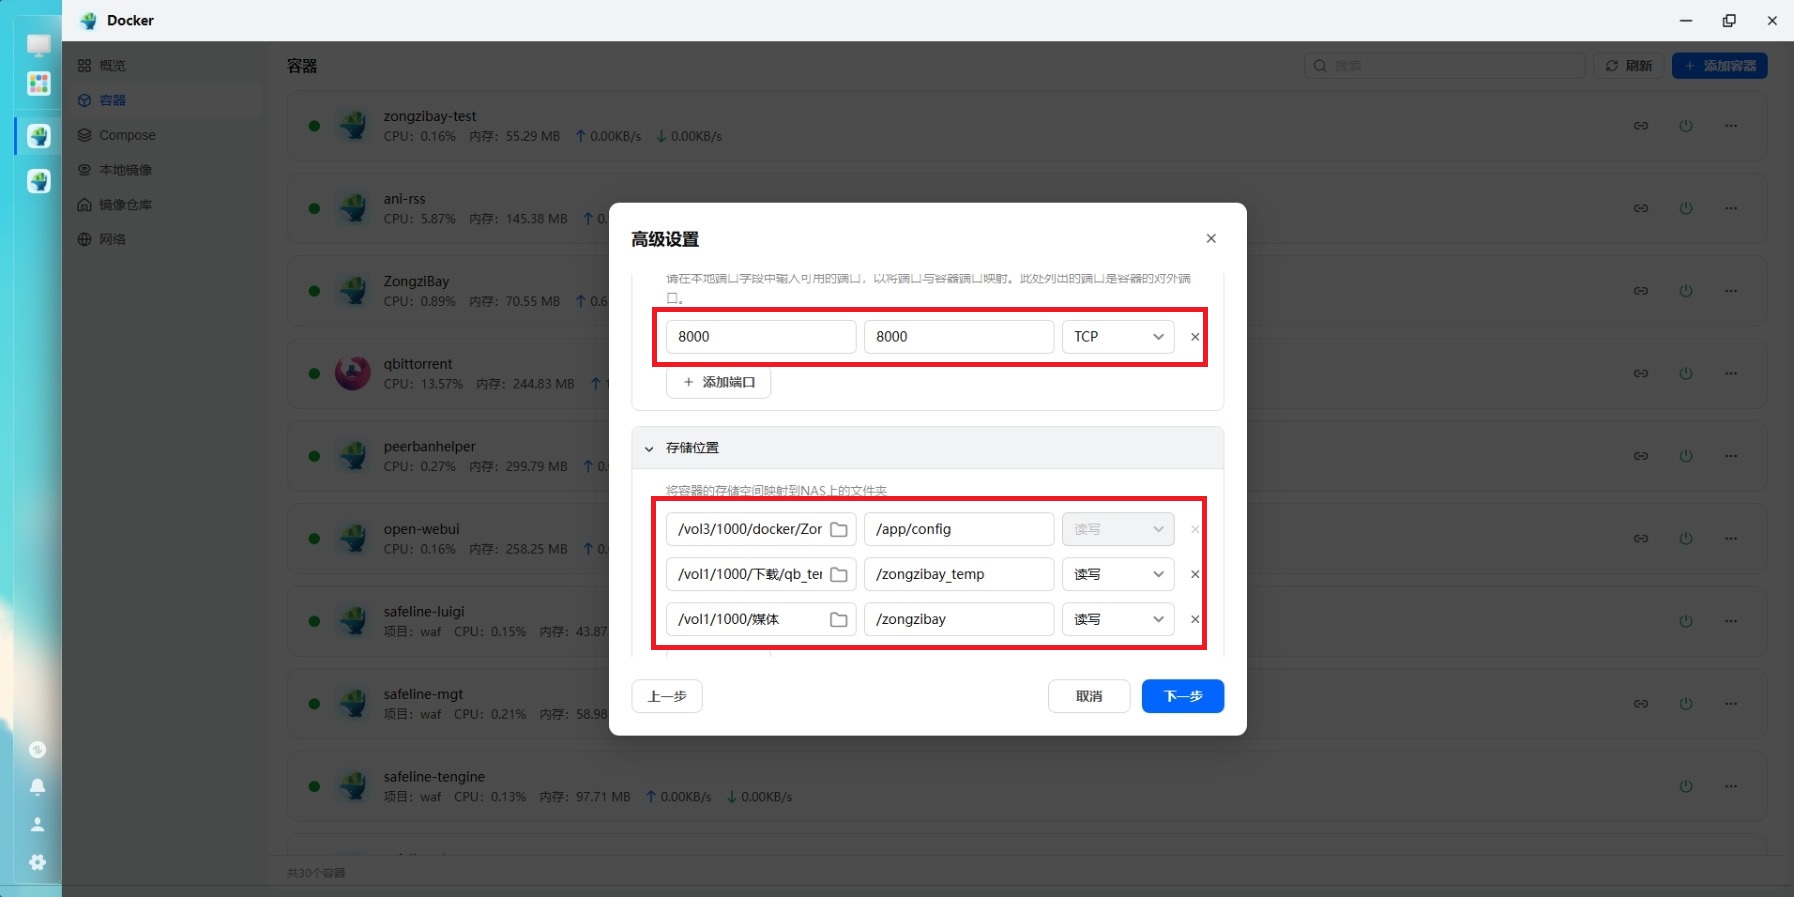Open 镜像仓库 in the sidebar

coord(166,205)
